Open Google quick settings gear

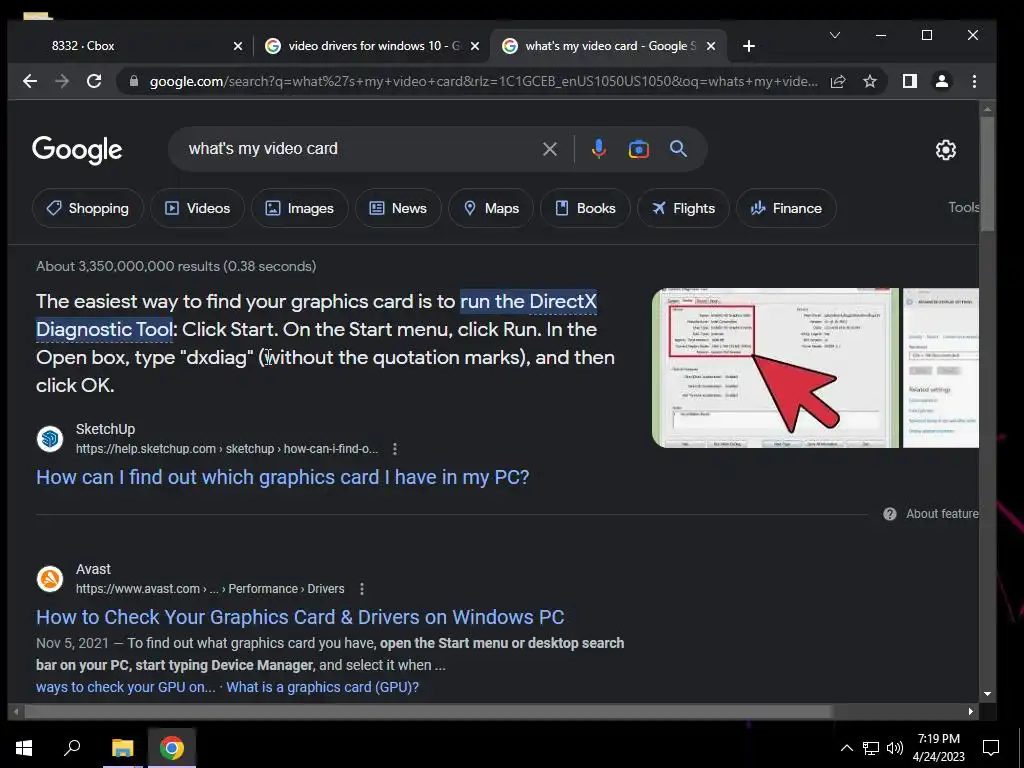click(x=946, y=150)
